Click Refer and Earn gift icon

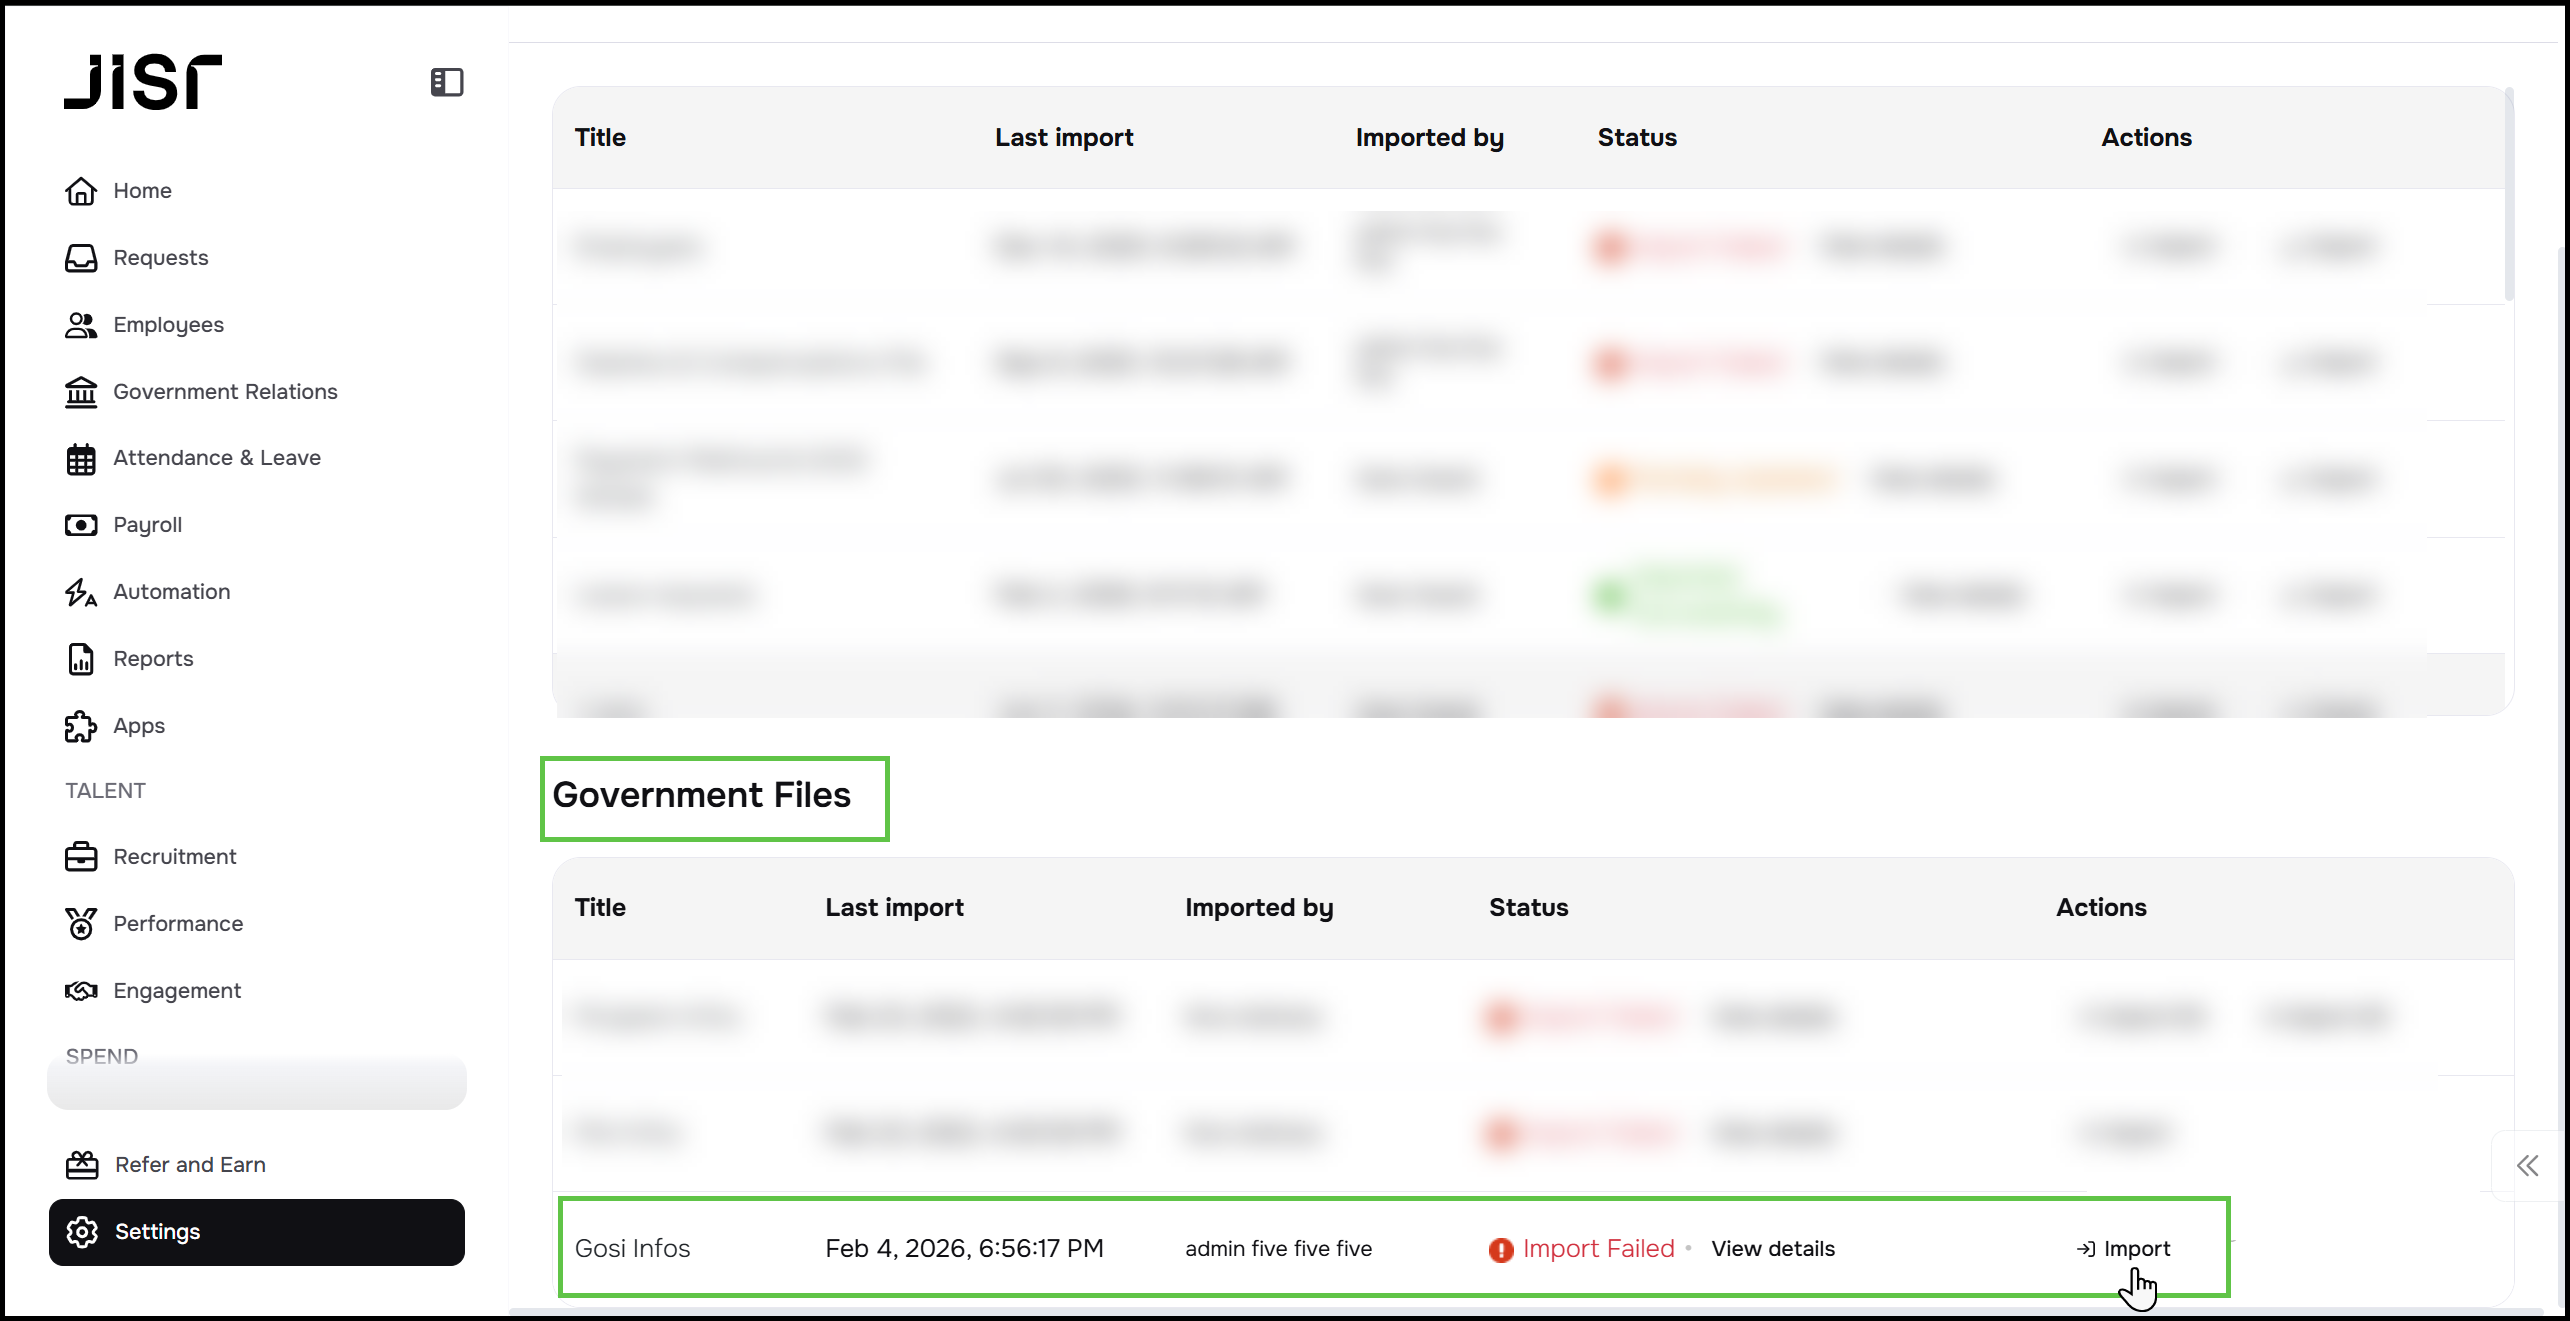(x=82, y=1165)
